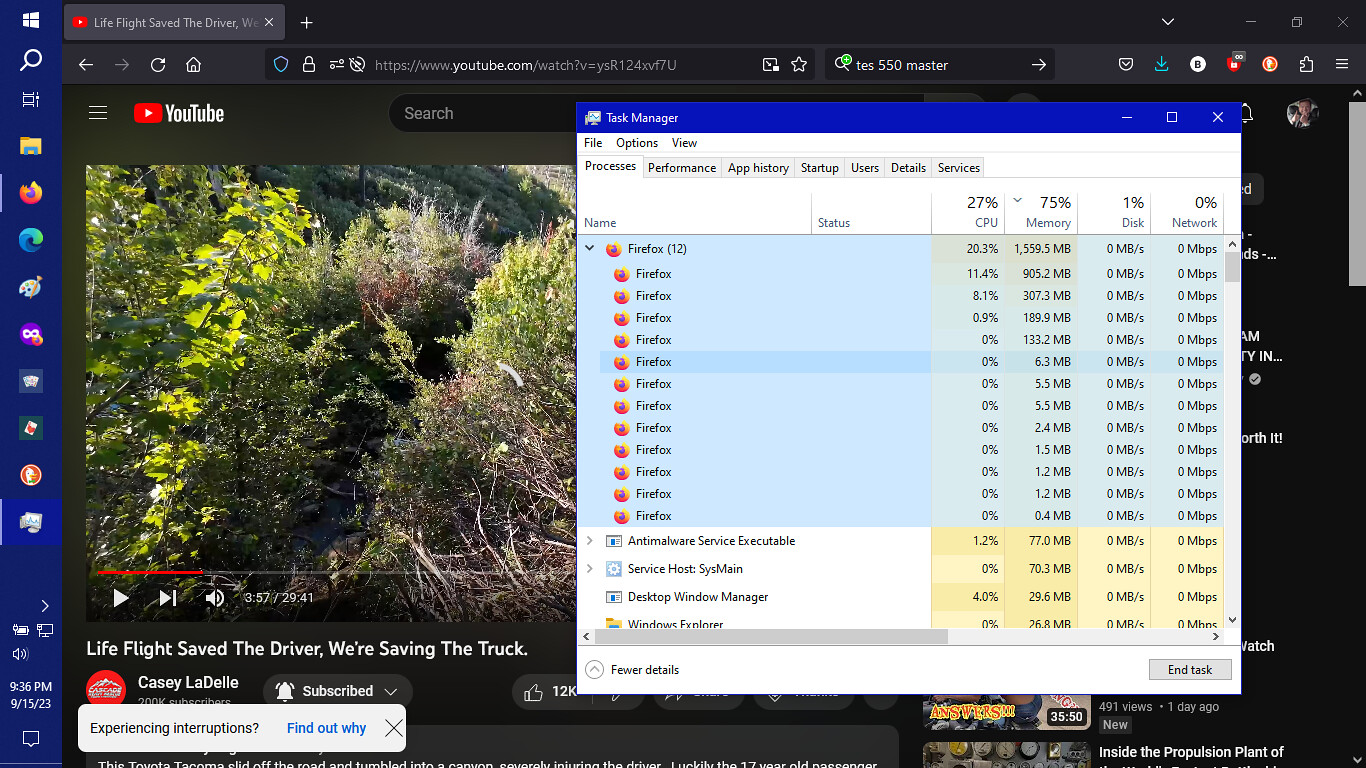The height and width of the screenshot is (768, 1366).
Task: Click End task button
Action: coord(1190,670)
